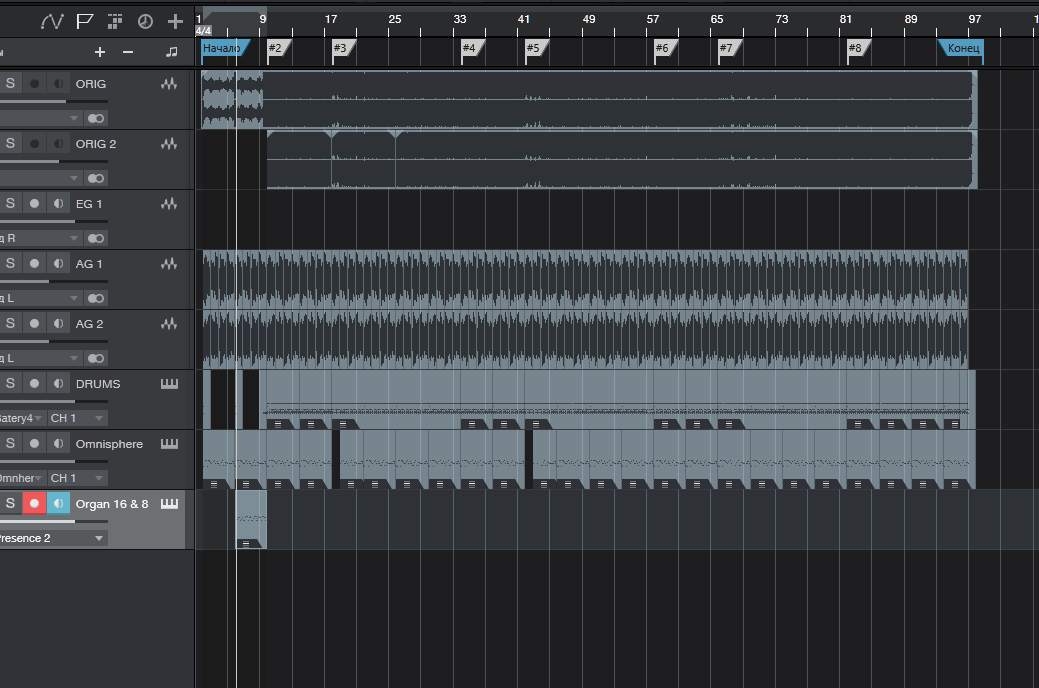Open the tempo track clock icon
Viewport: 1039px width, 688px height.
[145, 22]
